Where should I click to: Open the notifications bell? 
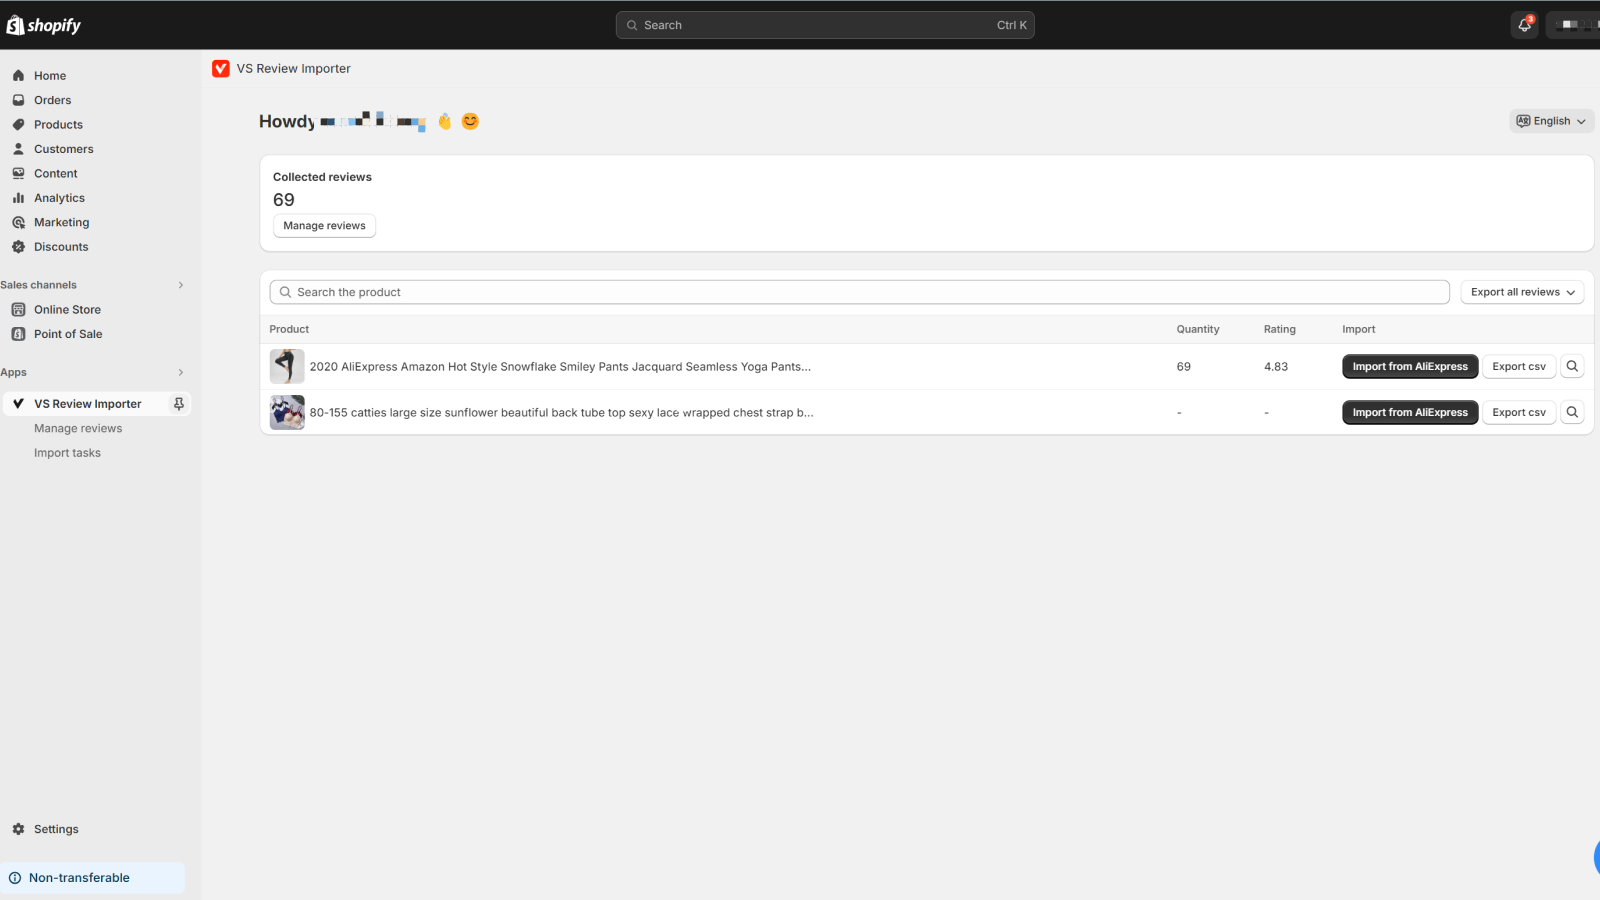pyautogui.click(x=1524, y=25)
